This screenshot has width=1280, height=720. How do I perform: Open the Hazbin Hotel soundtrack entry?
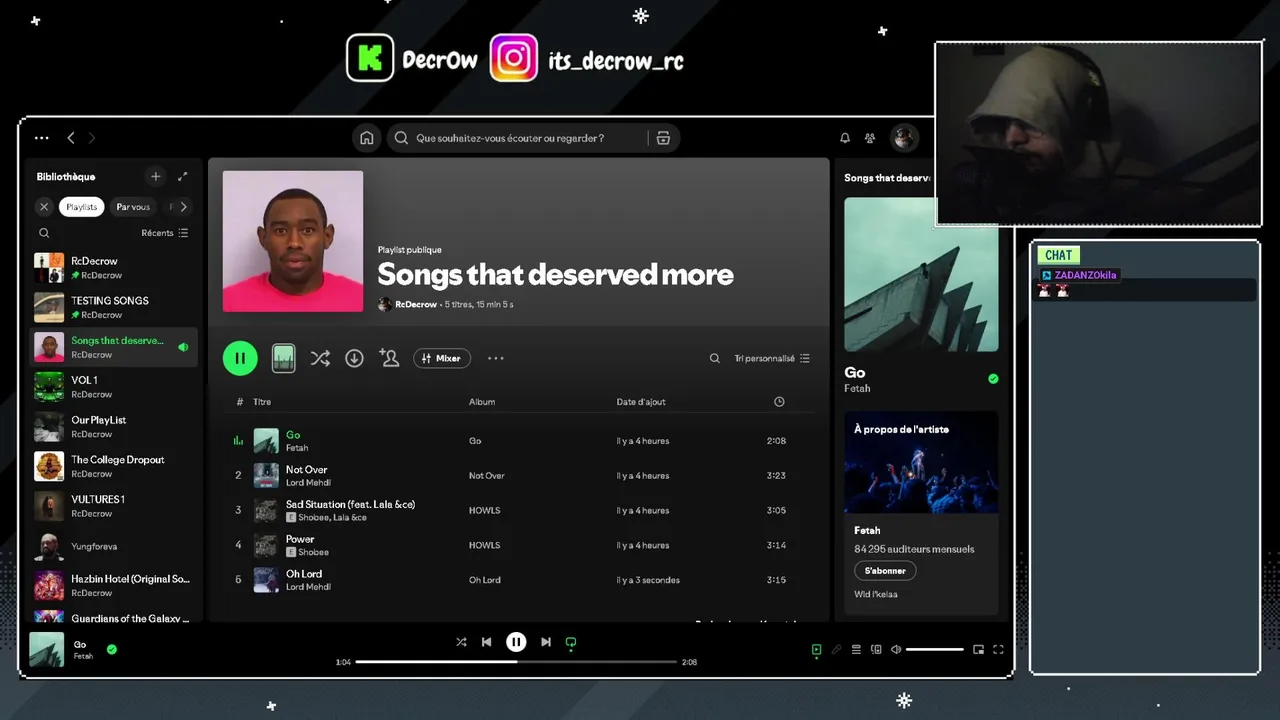(x=114, y=585)
